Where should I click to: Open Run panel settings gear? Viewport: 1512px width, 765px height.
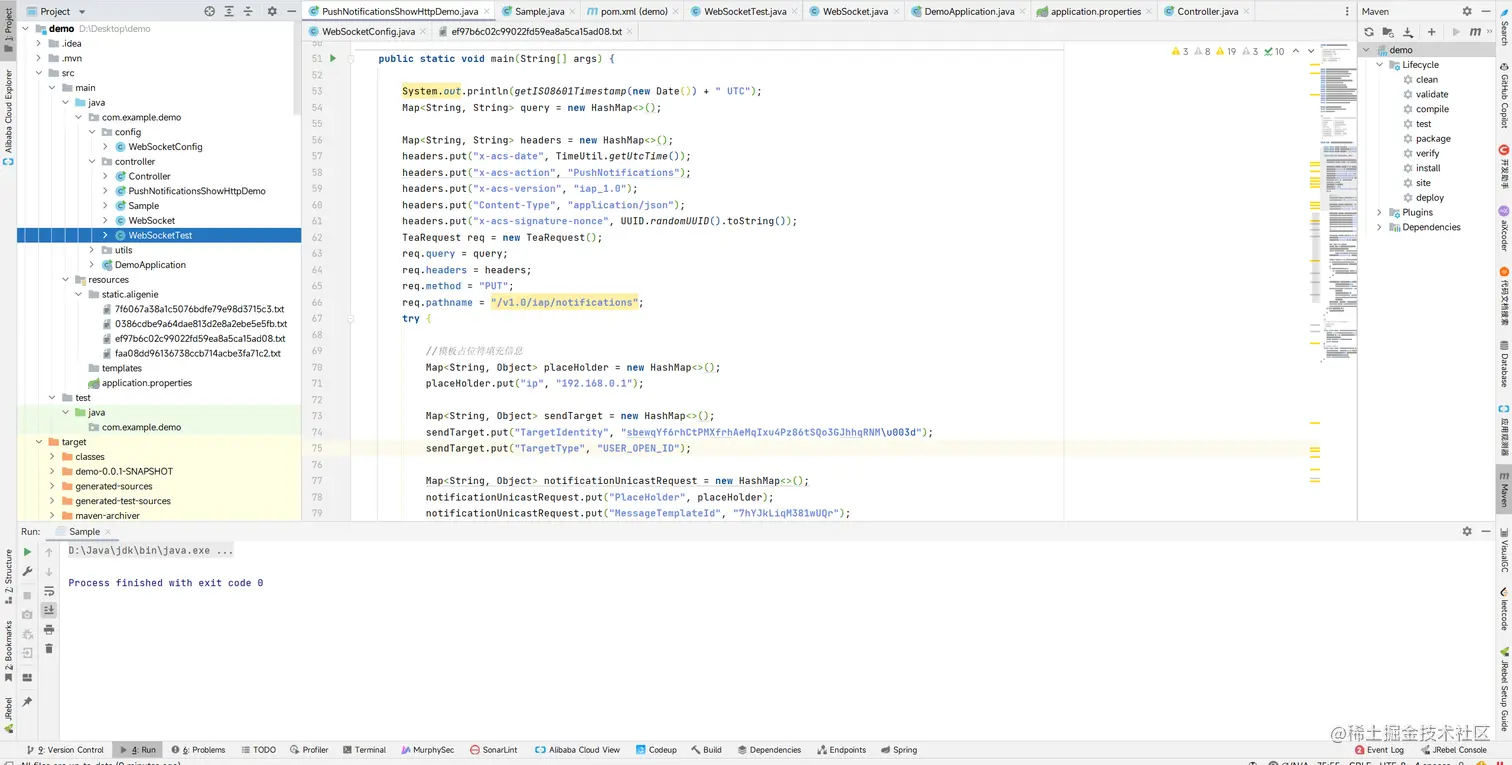click(1467, 531)
